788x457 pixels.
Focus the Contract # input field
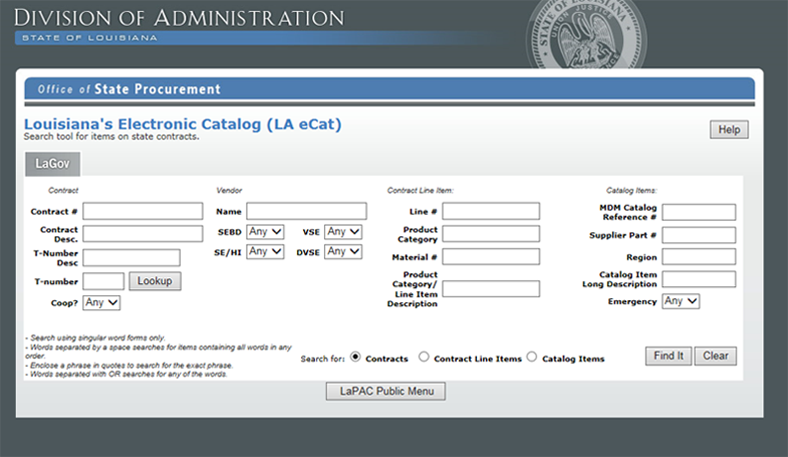point(143,211)
